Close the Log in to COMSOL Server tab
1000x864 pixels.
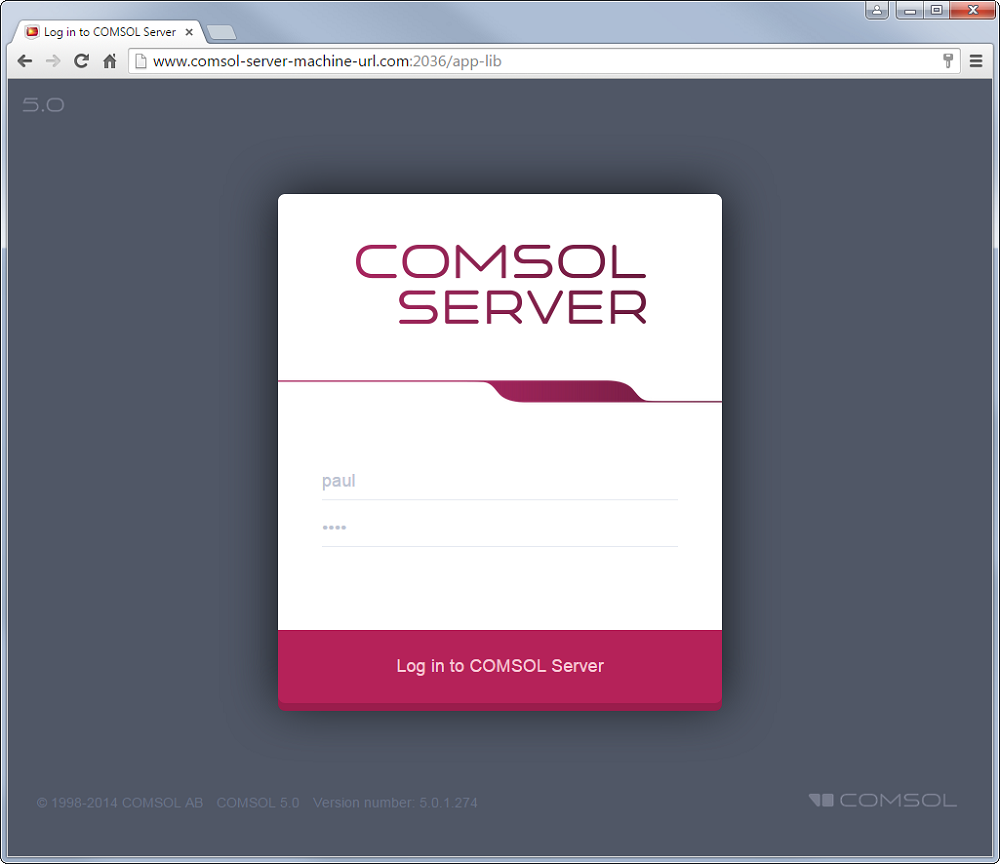[189, 32]
